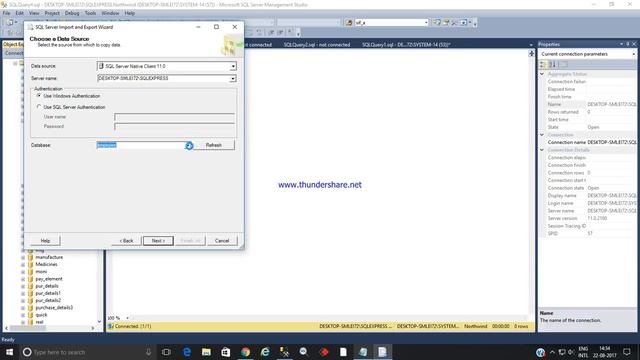Collapse the Connection section in Properties
This screenshot has height=360, width=640.
point(542,135)
